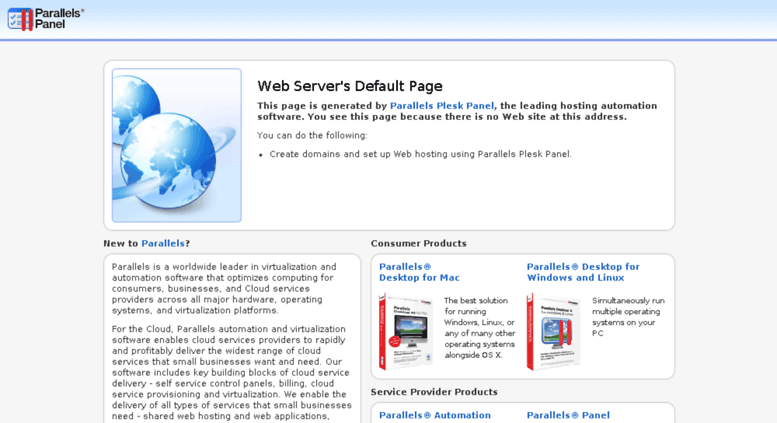This screenshot has width=777, height=423.
Task: Click 'Simultaneously run multiple operating systems' description
Action: pyautogui.click(x=628, y=317)
